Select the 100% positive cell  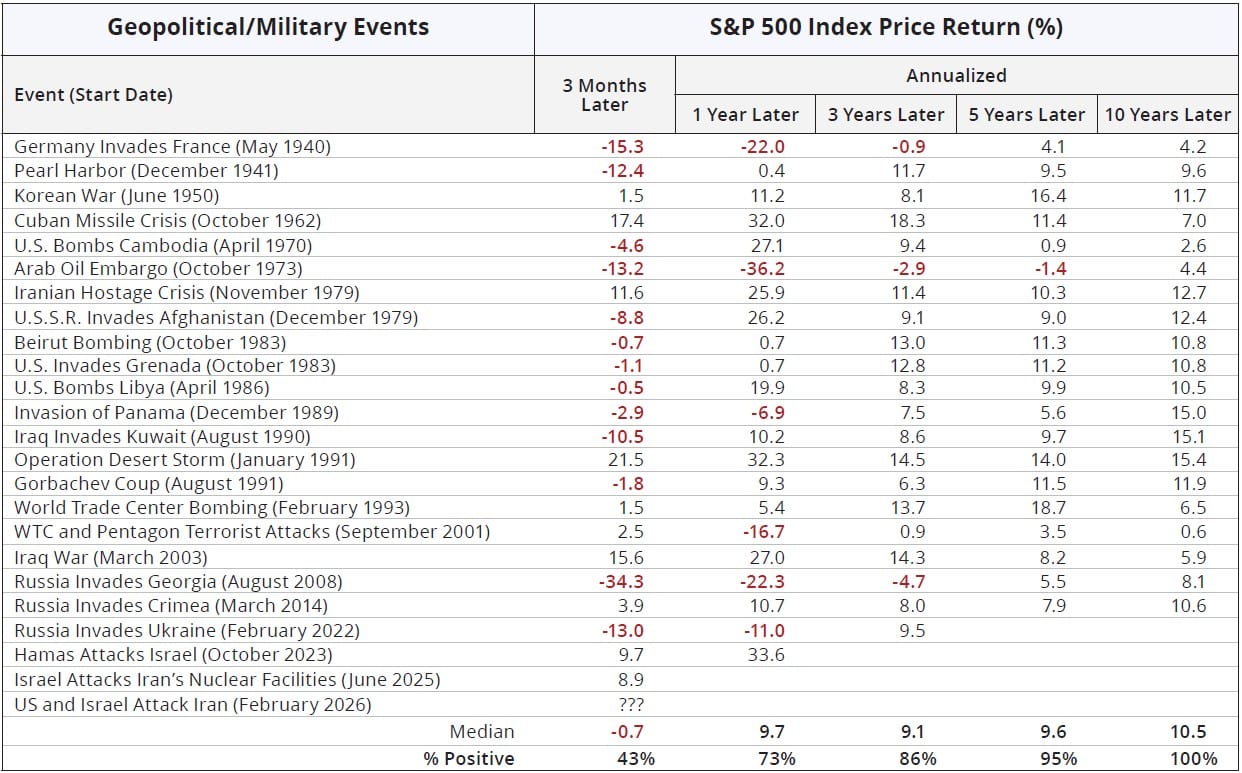tap(1193, 759)
